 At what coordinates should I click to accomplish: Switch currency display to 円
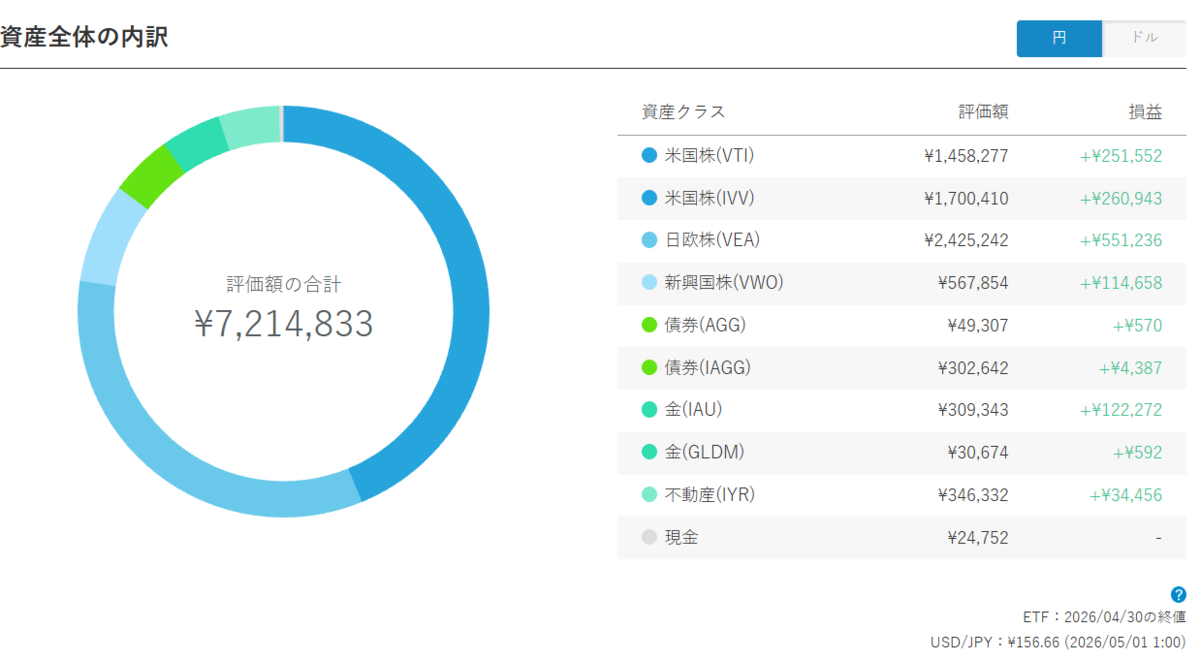tap(1059, 38)
